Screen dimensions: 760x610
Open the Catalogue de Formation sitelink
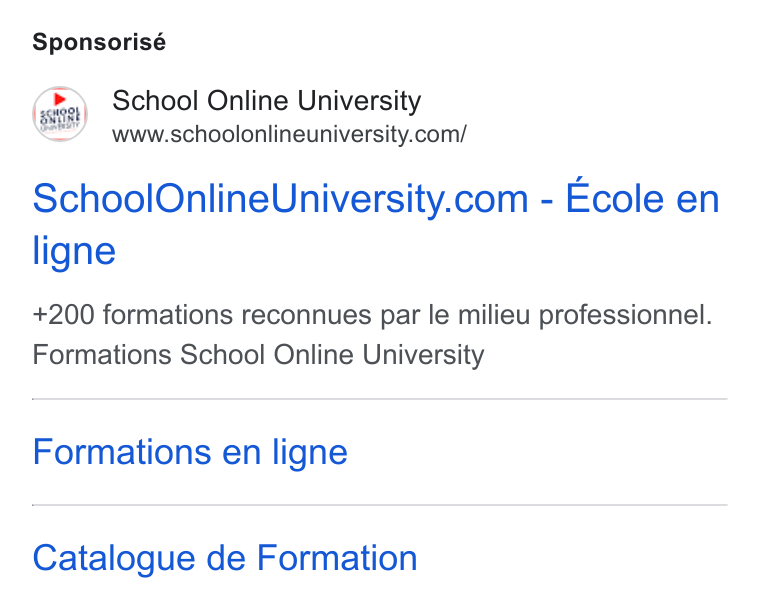[225, 559]
